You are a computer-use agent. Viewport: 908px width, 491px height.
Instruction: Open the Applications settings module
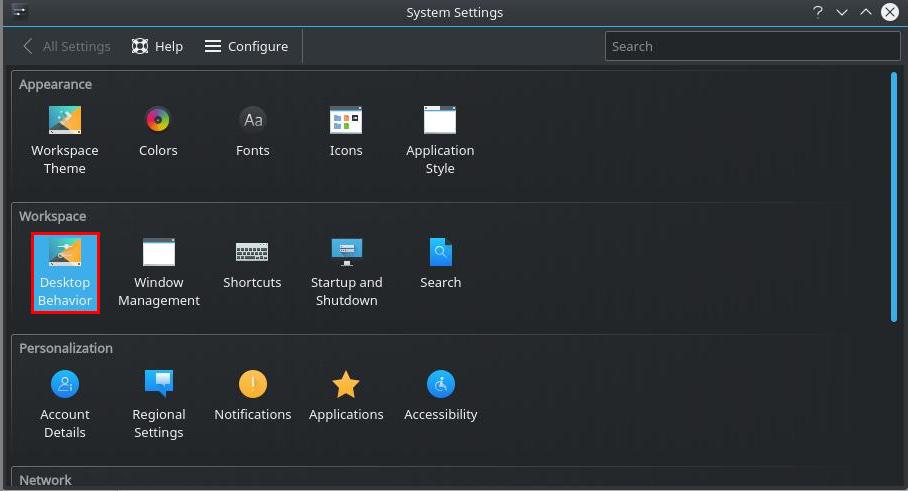pyautogui.click(x=346, y=396)
